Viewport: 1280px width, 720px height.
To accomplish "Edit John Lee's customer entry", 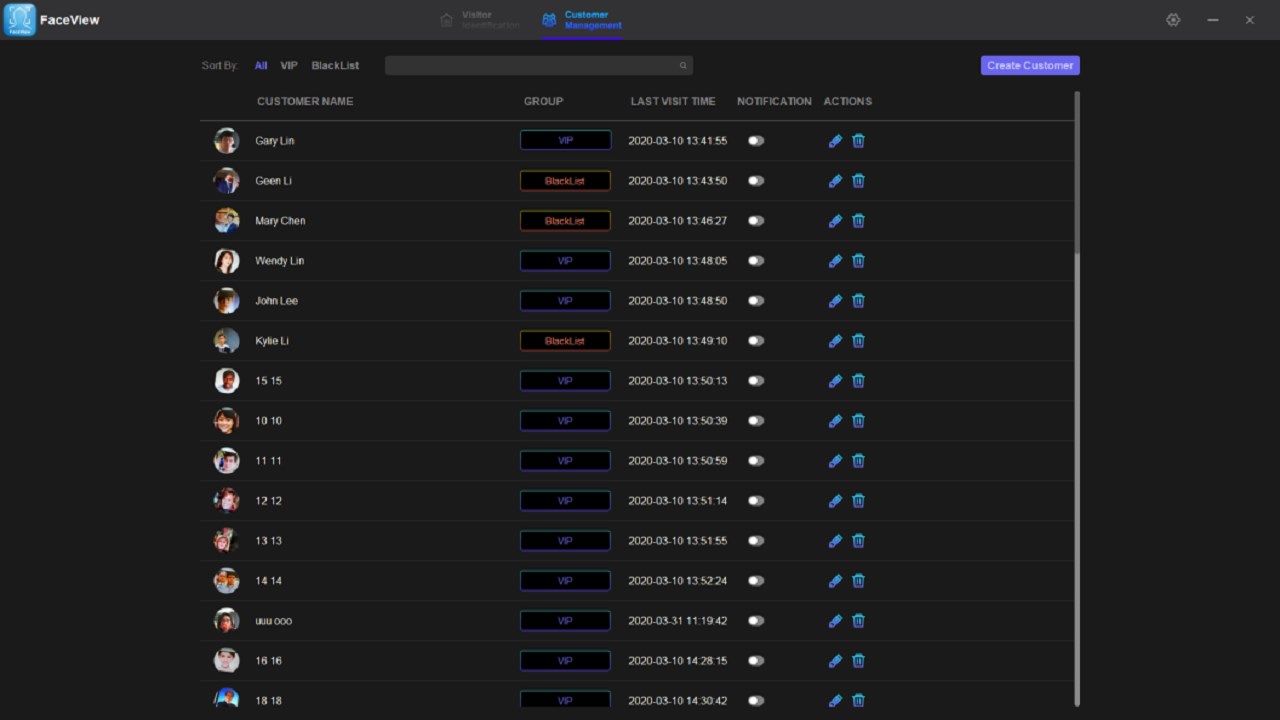I will click(x=835, y=301).
